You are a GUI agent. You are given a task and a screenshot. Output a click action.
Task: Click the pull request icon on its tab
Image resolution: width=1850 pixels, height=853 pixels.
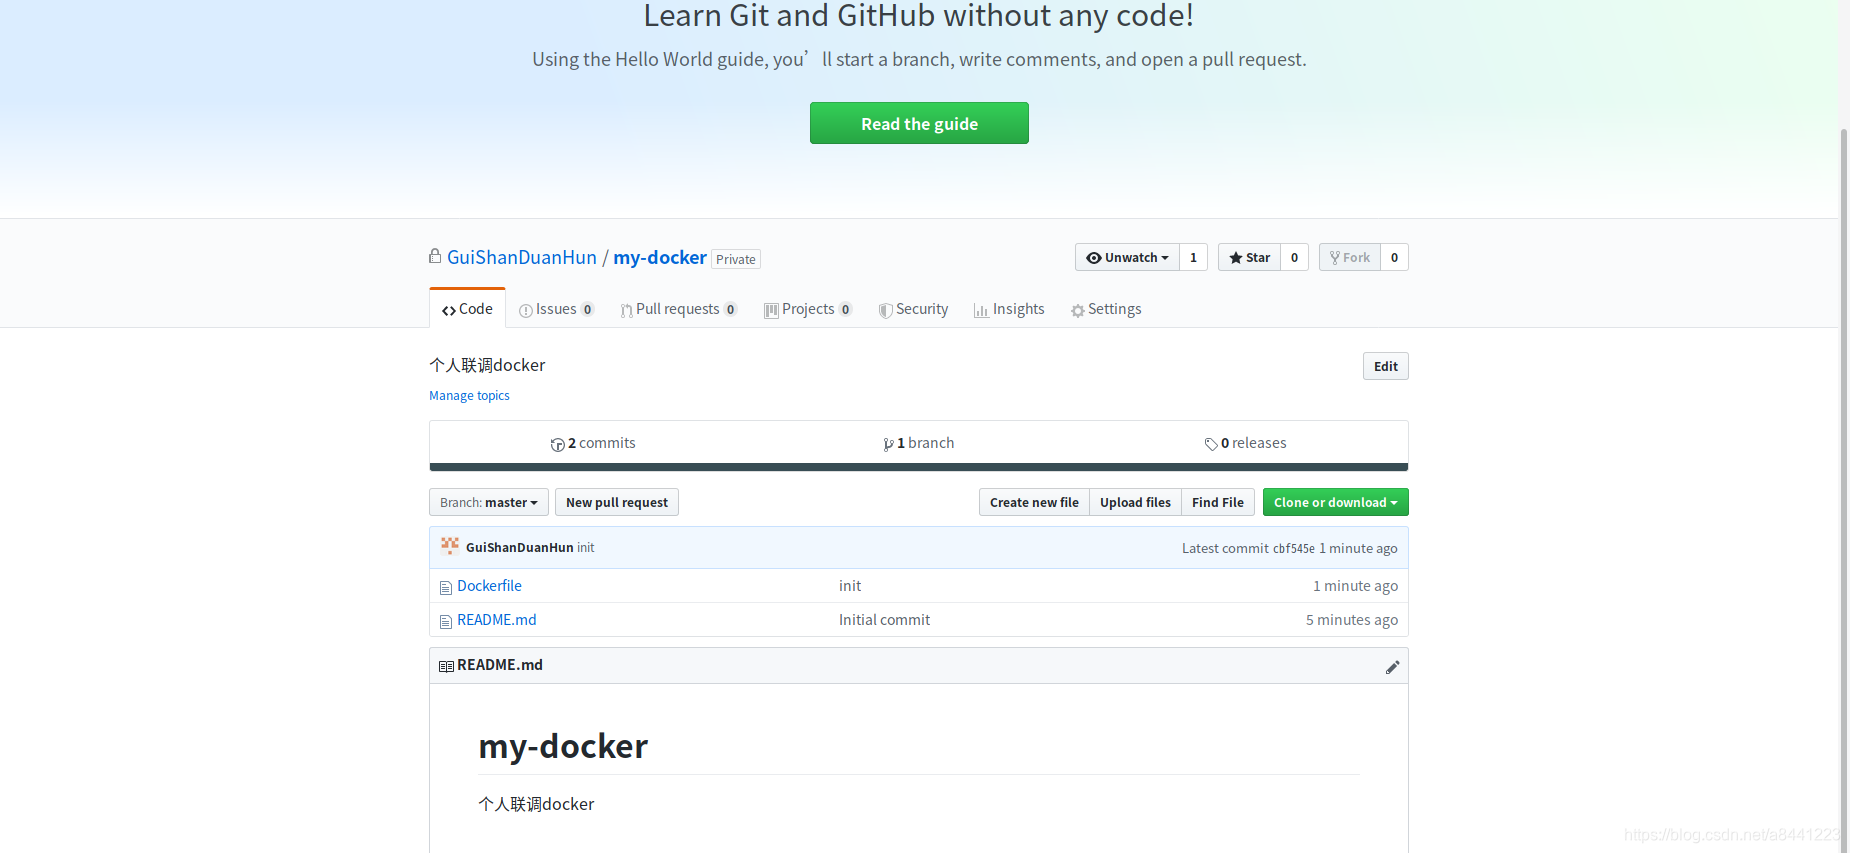click(626, 311)
